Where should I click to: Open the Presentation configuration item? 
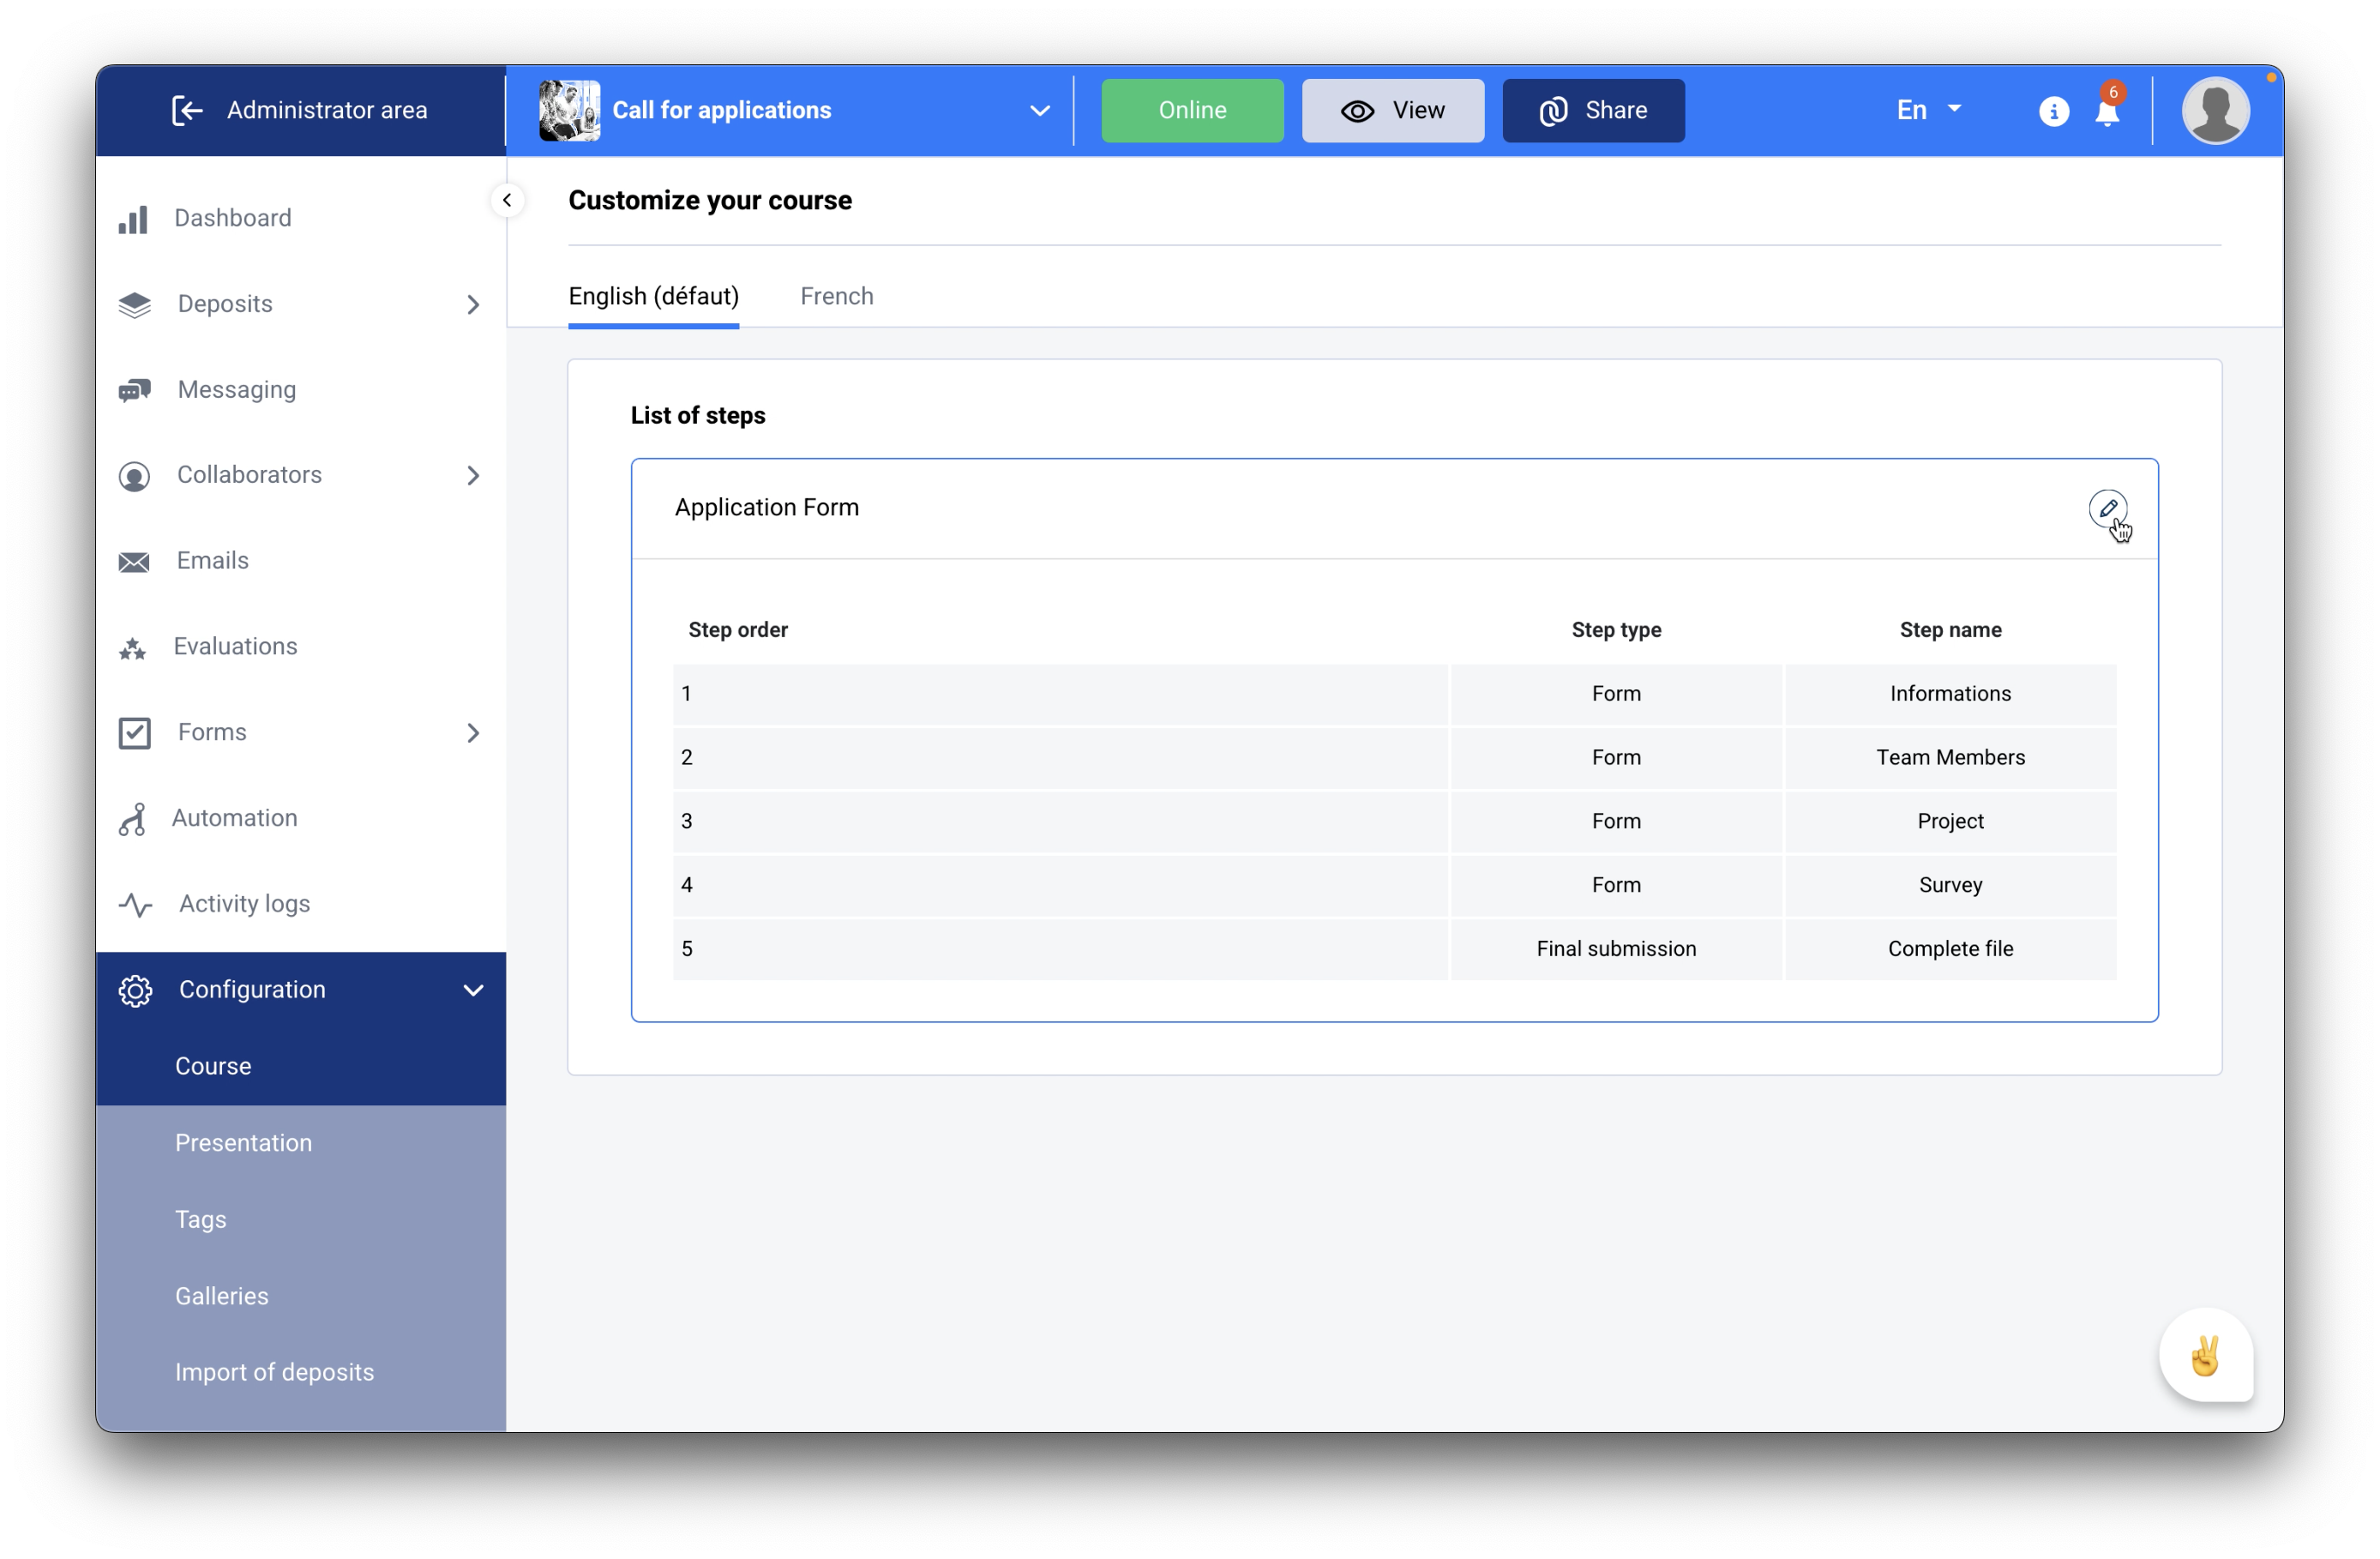[x=300, y=1143]
